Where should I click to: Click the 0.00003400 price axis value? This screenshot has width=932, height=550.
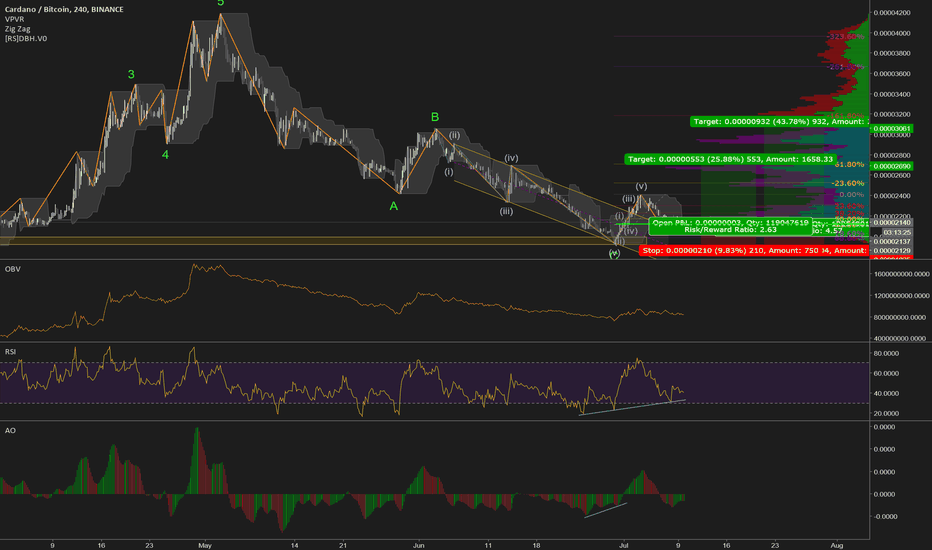click(892, 95)
